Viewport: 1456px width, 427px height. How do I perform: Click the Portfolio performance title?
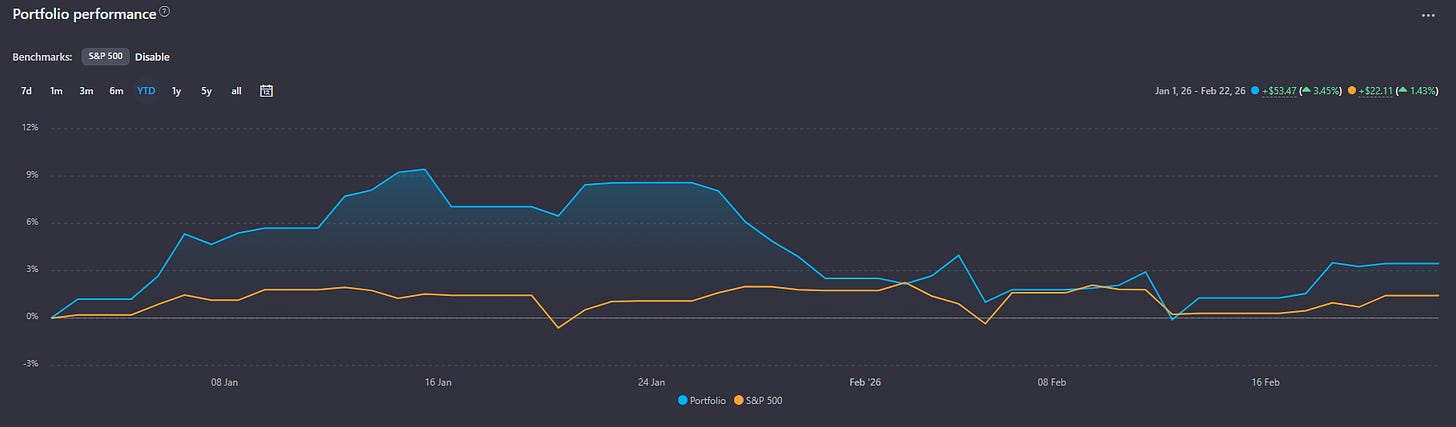84,14
